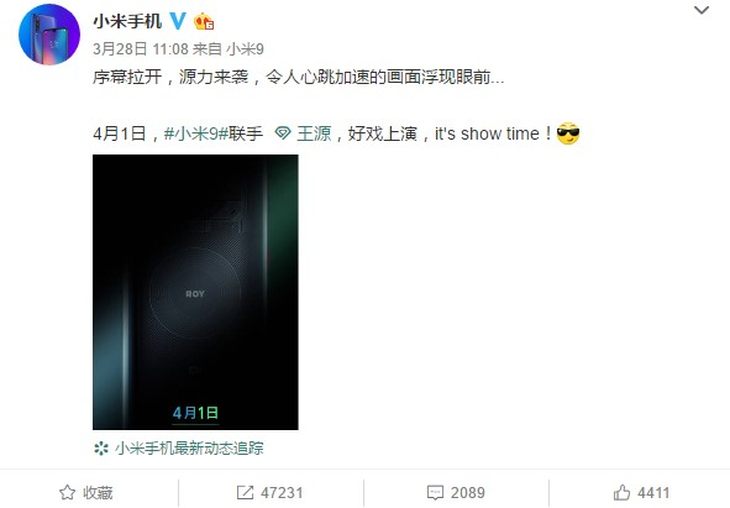Screen dimensions: 730x508
Task: Click the 4月1日 text on poster
Action: click(196, 413)
